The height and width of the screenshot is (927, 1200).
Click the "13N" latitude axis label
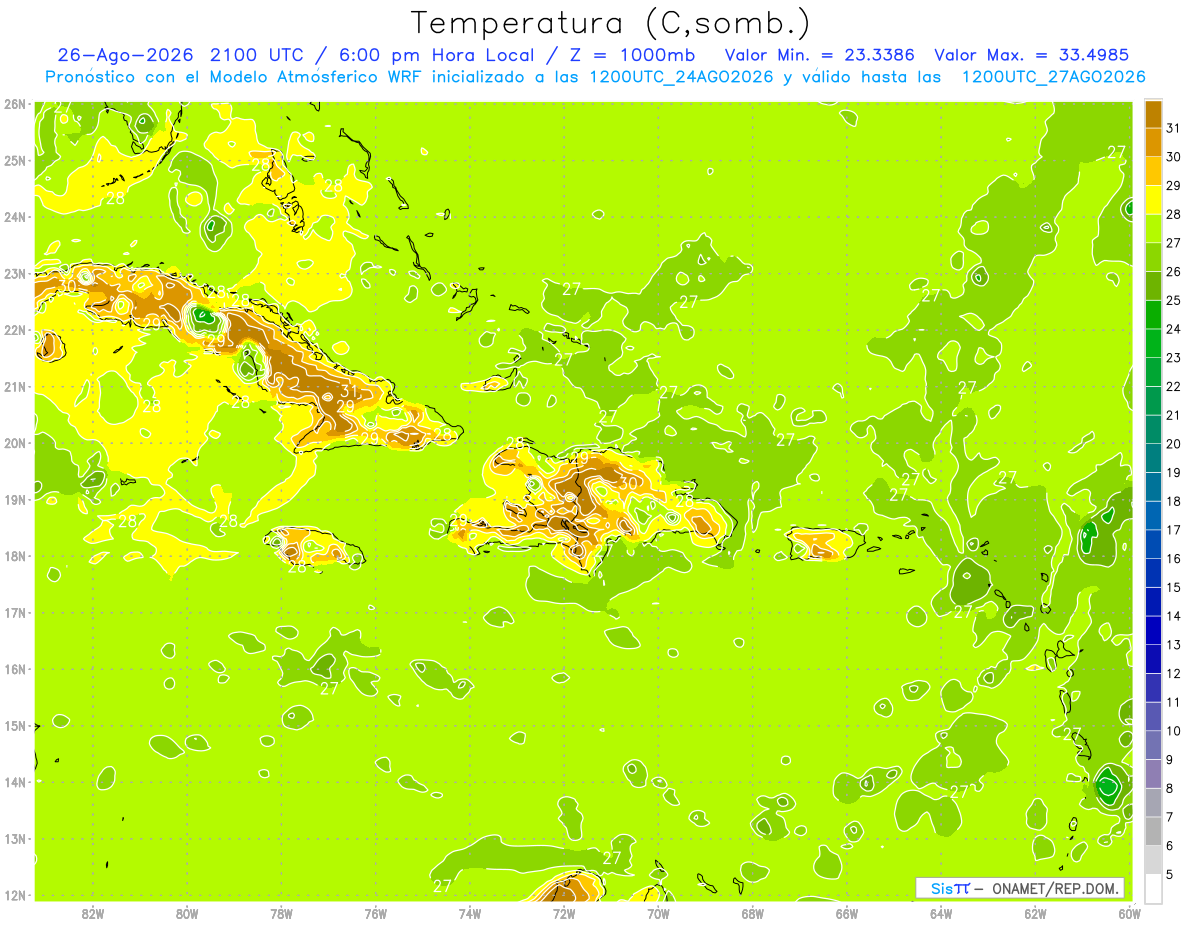click(15, 838)
